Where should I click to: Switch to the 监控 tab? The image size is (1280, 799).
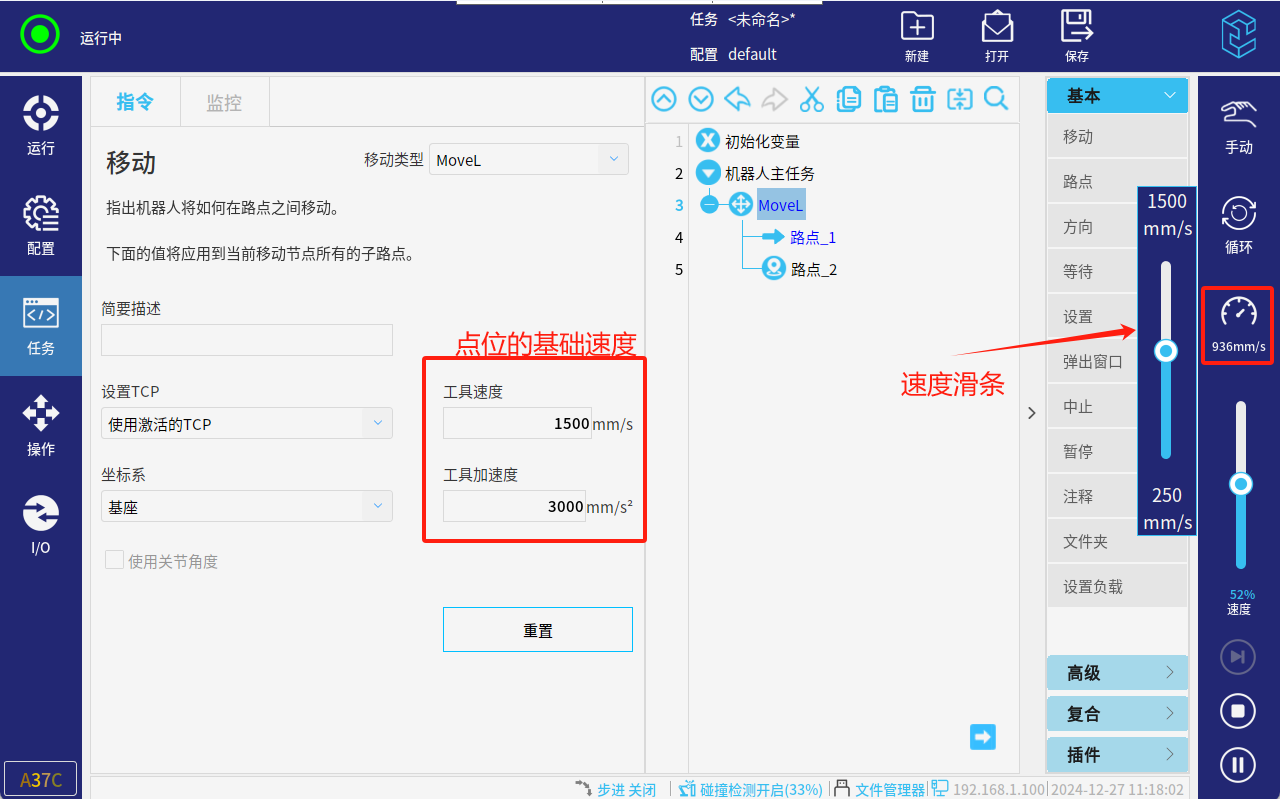tap(224, 102)
